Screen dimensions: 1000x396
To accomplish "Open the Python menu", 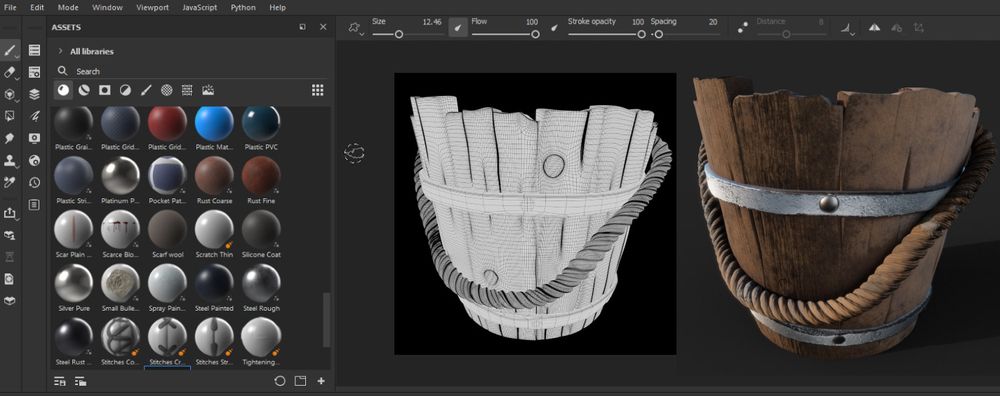I will point(243,8).
